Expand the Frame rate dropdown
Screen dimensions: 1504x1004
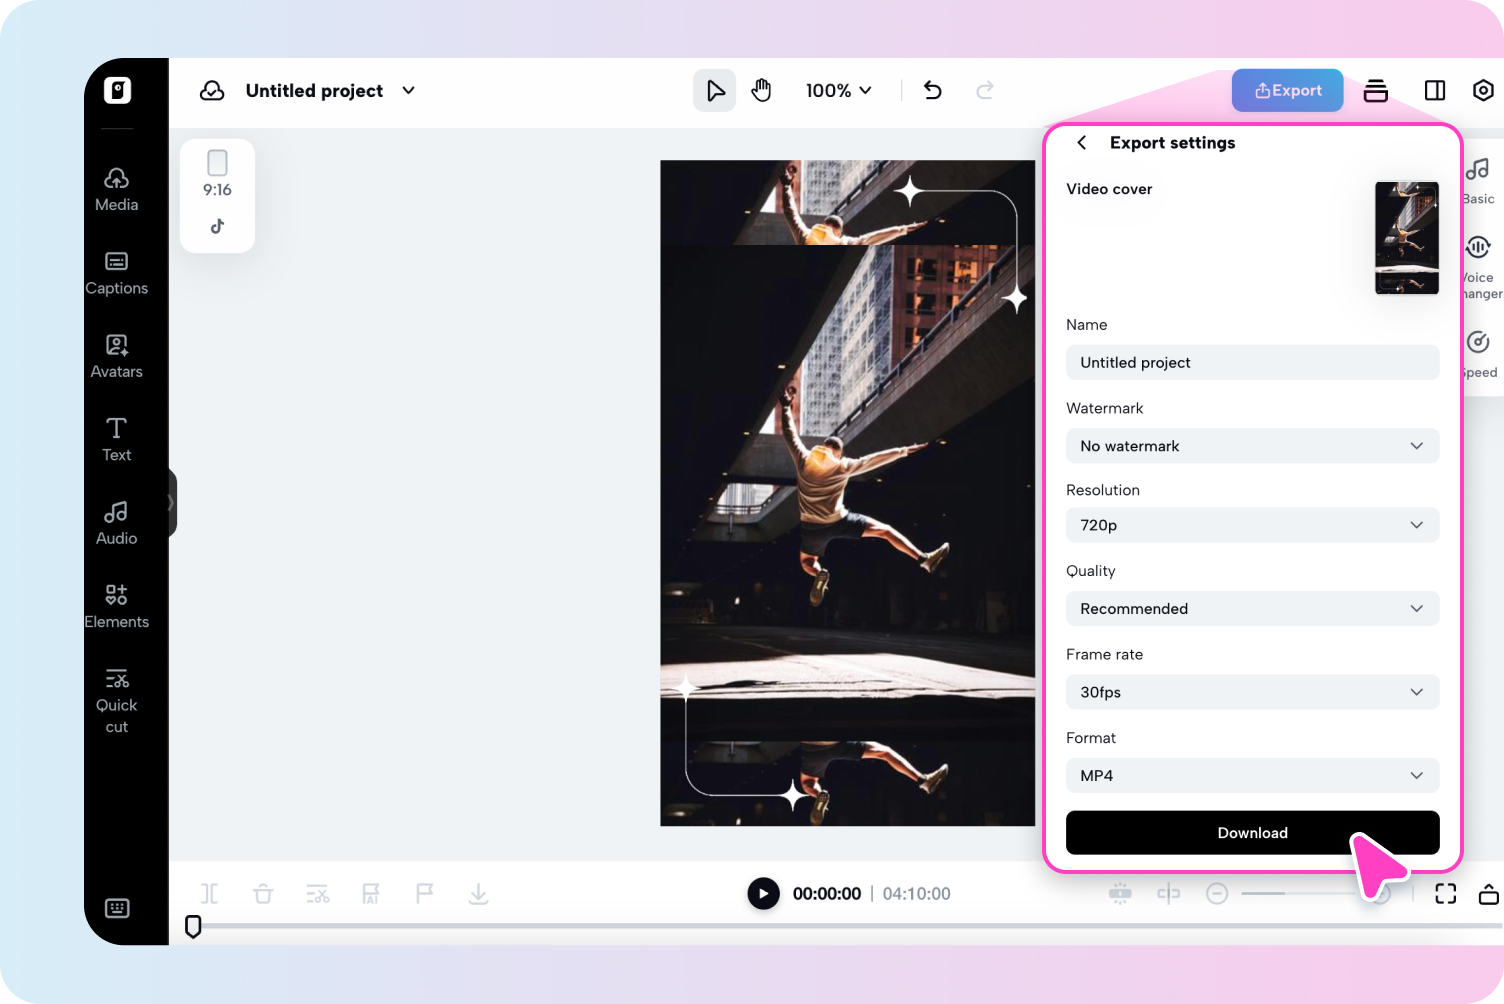click(1252, 692)
